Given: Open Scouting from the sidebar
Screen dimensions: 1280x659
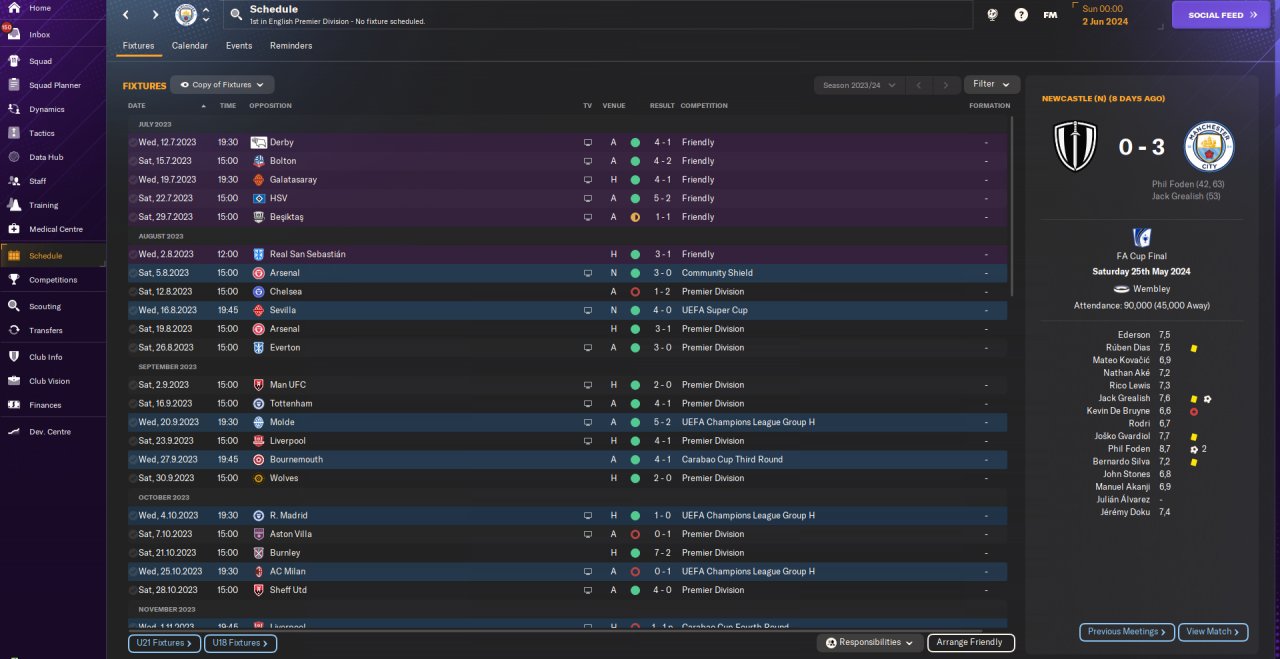Looking at the screenshot, I should [x=45, y=306].
